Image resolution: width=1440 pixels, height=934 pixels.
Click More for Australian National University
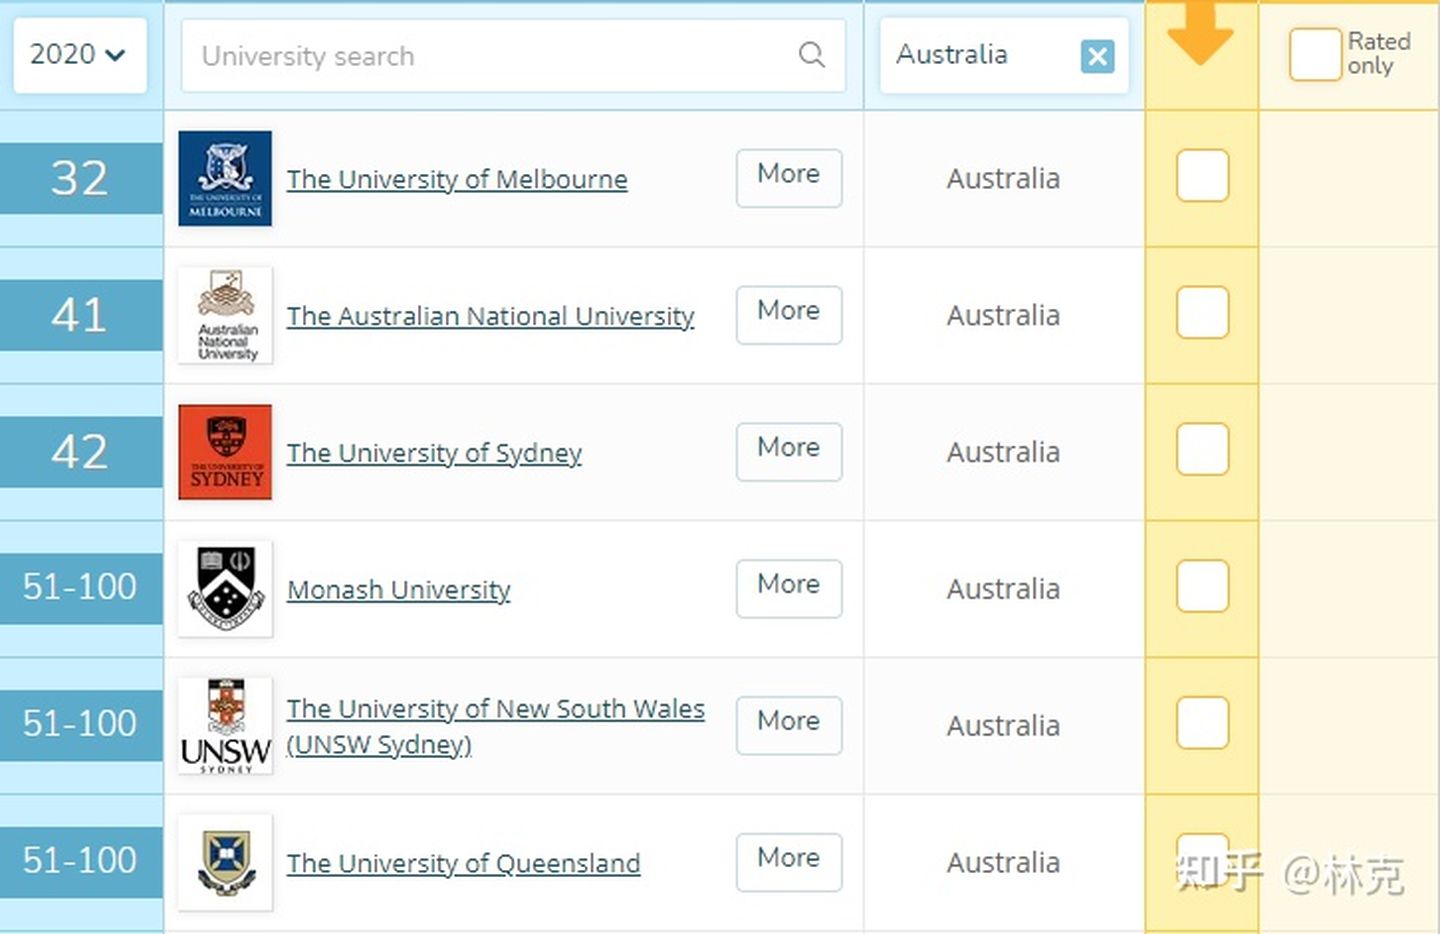coord(789,315)
